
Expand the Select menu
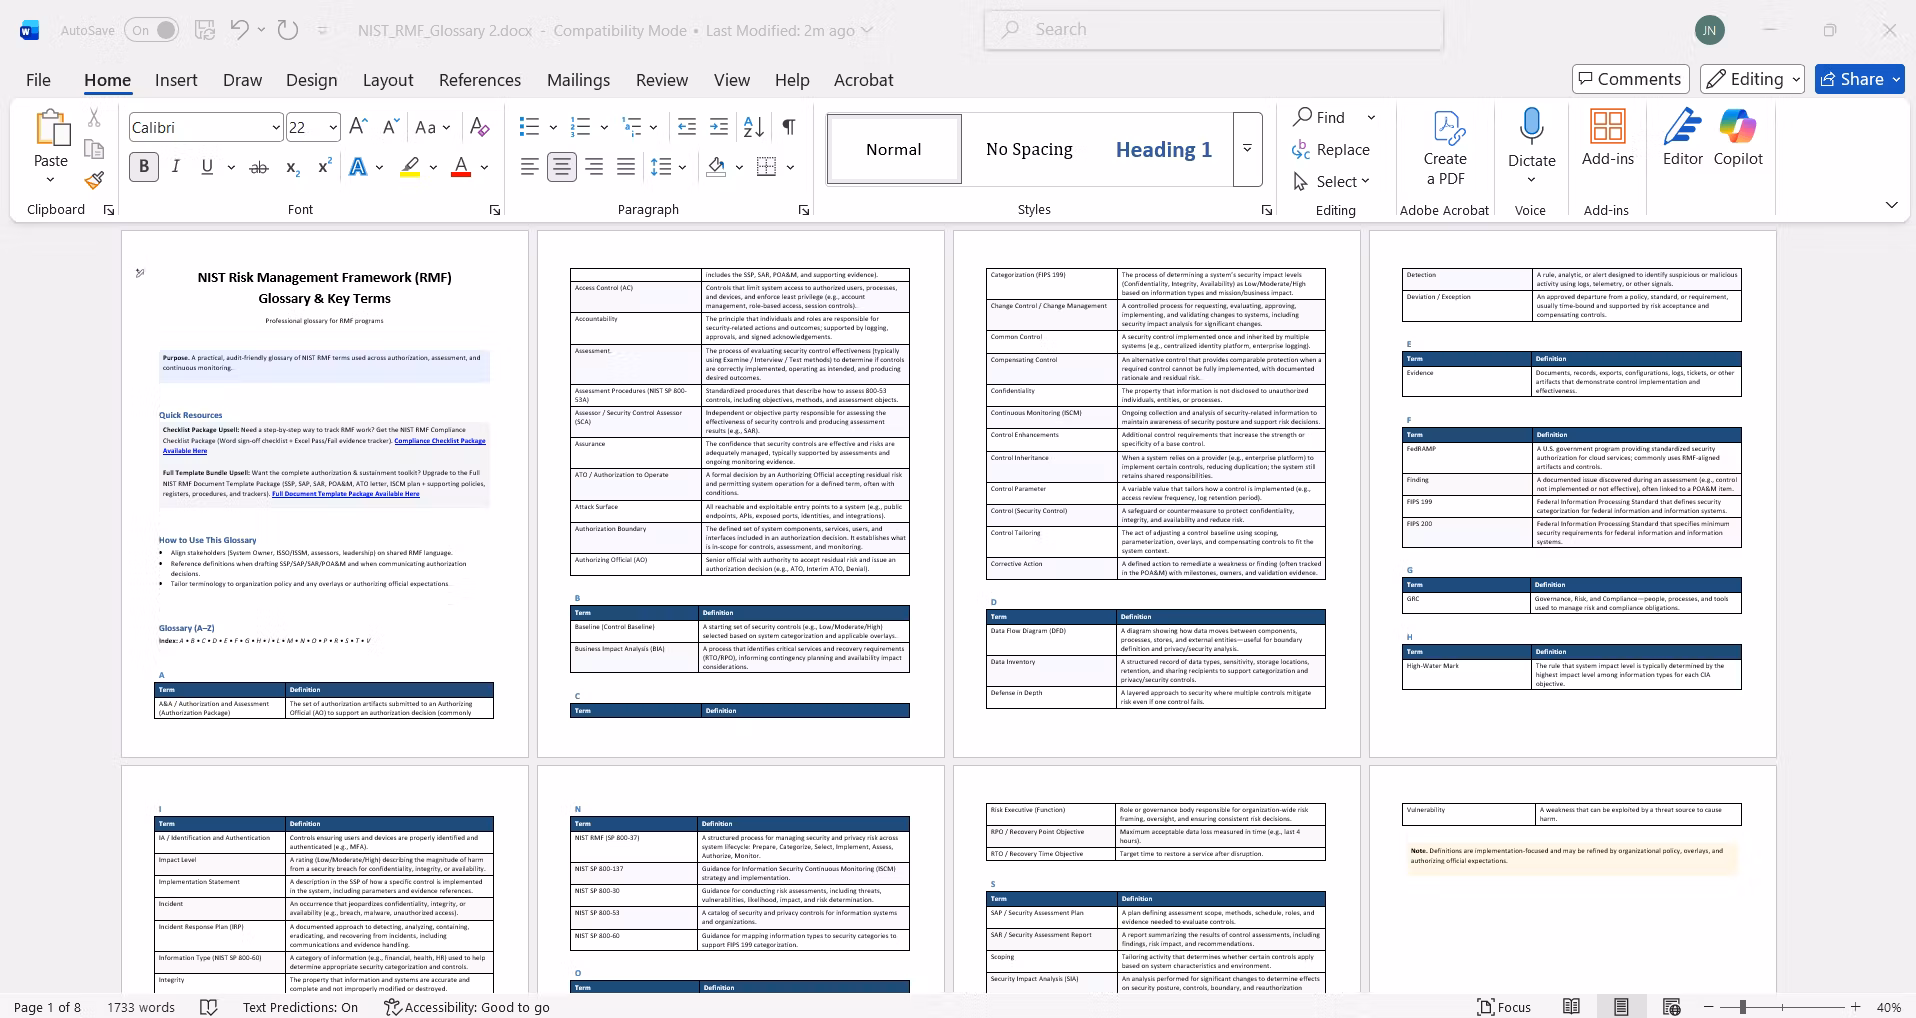pyautogui.click(x=1331, y=181)
